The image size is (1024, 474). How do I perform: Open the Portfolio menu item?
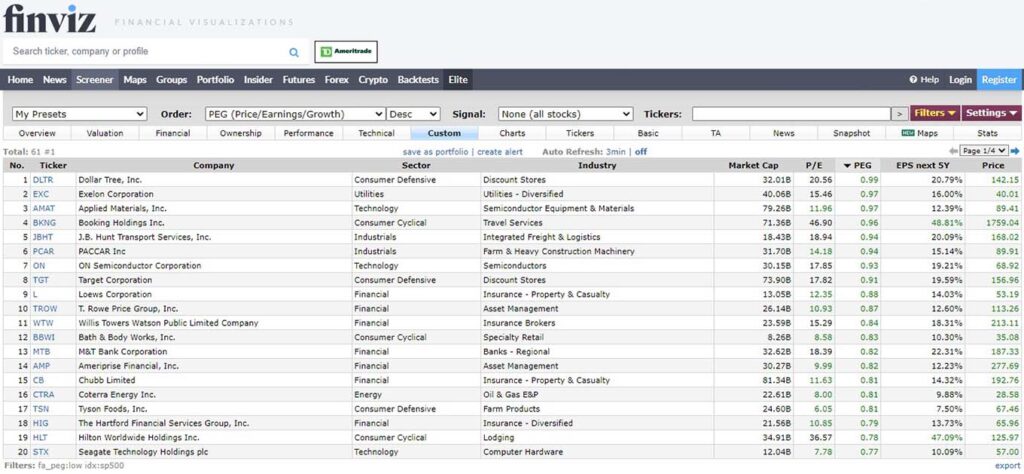[216, 80]
